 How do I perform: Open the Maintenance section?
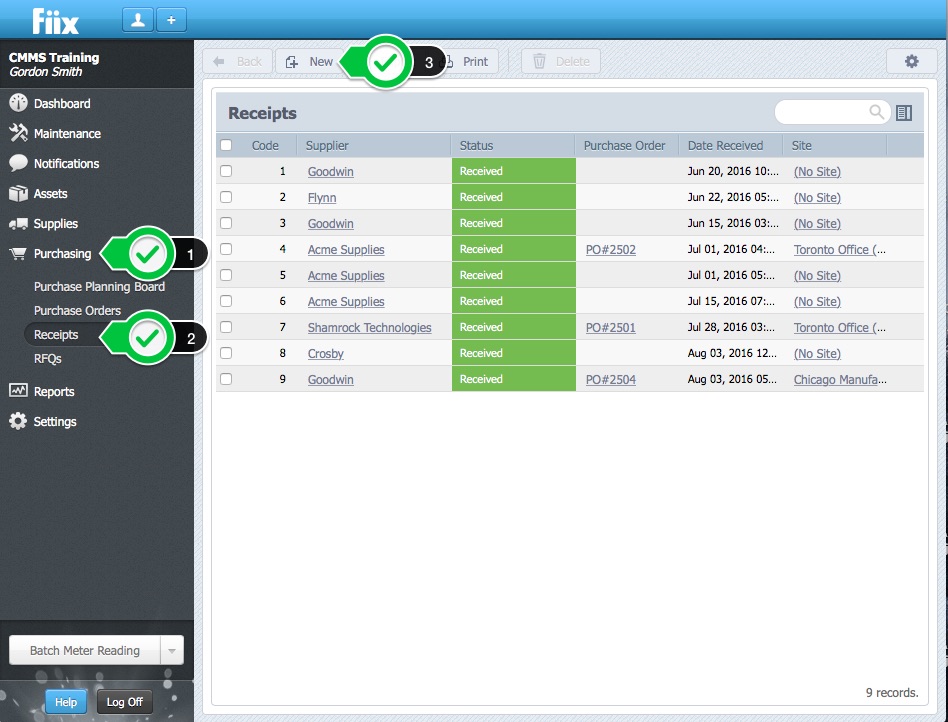tap(67, 134)
